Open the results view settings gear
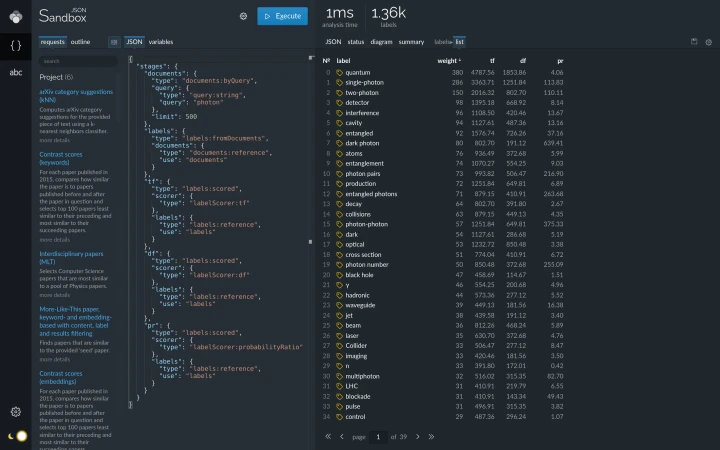This screenshot has height=450, width=720. click(x=709, y=42)
